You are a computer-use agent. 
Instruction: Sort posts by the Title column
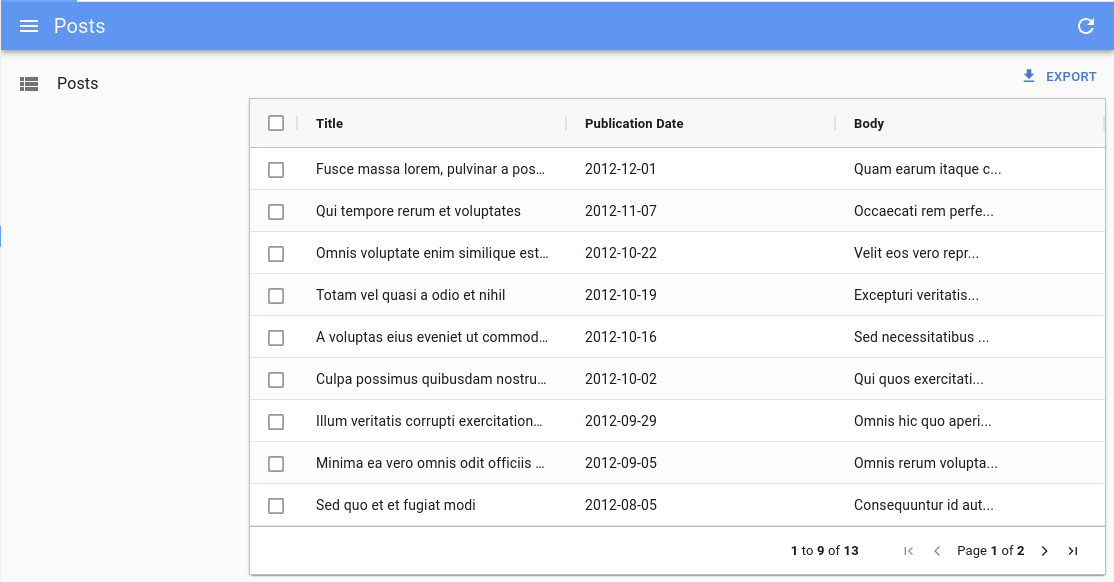[x=330, y=123]
